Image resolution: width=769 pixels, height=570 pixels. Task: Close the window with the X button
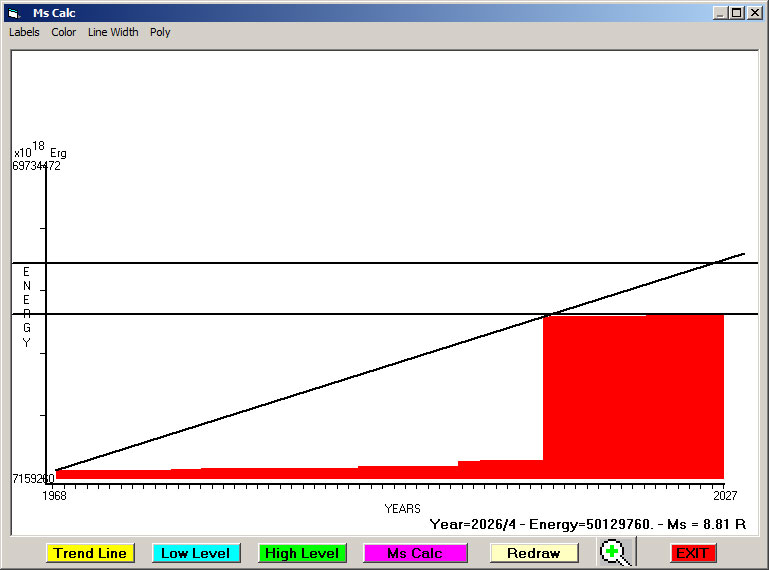754,13
